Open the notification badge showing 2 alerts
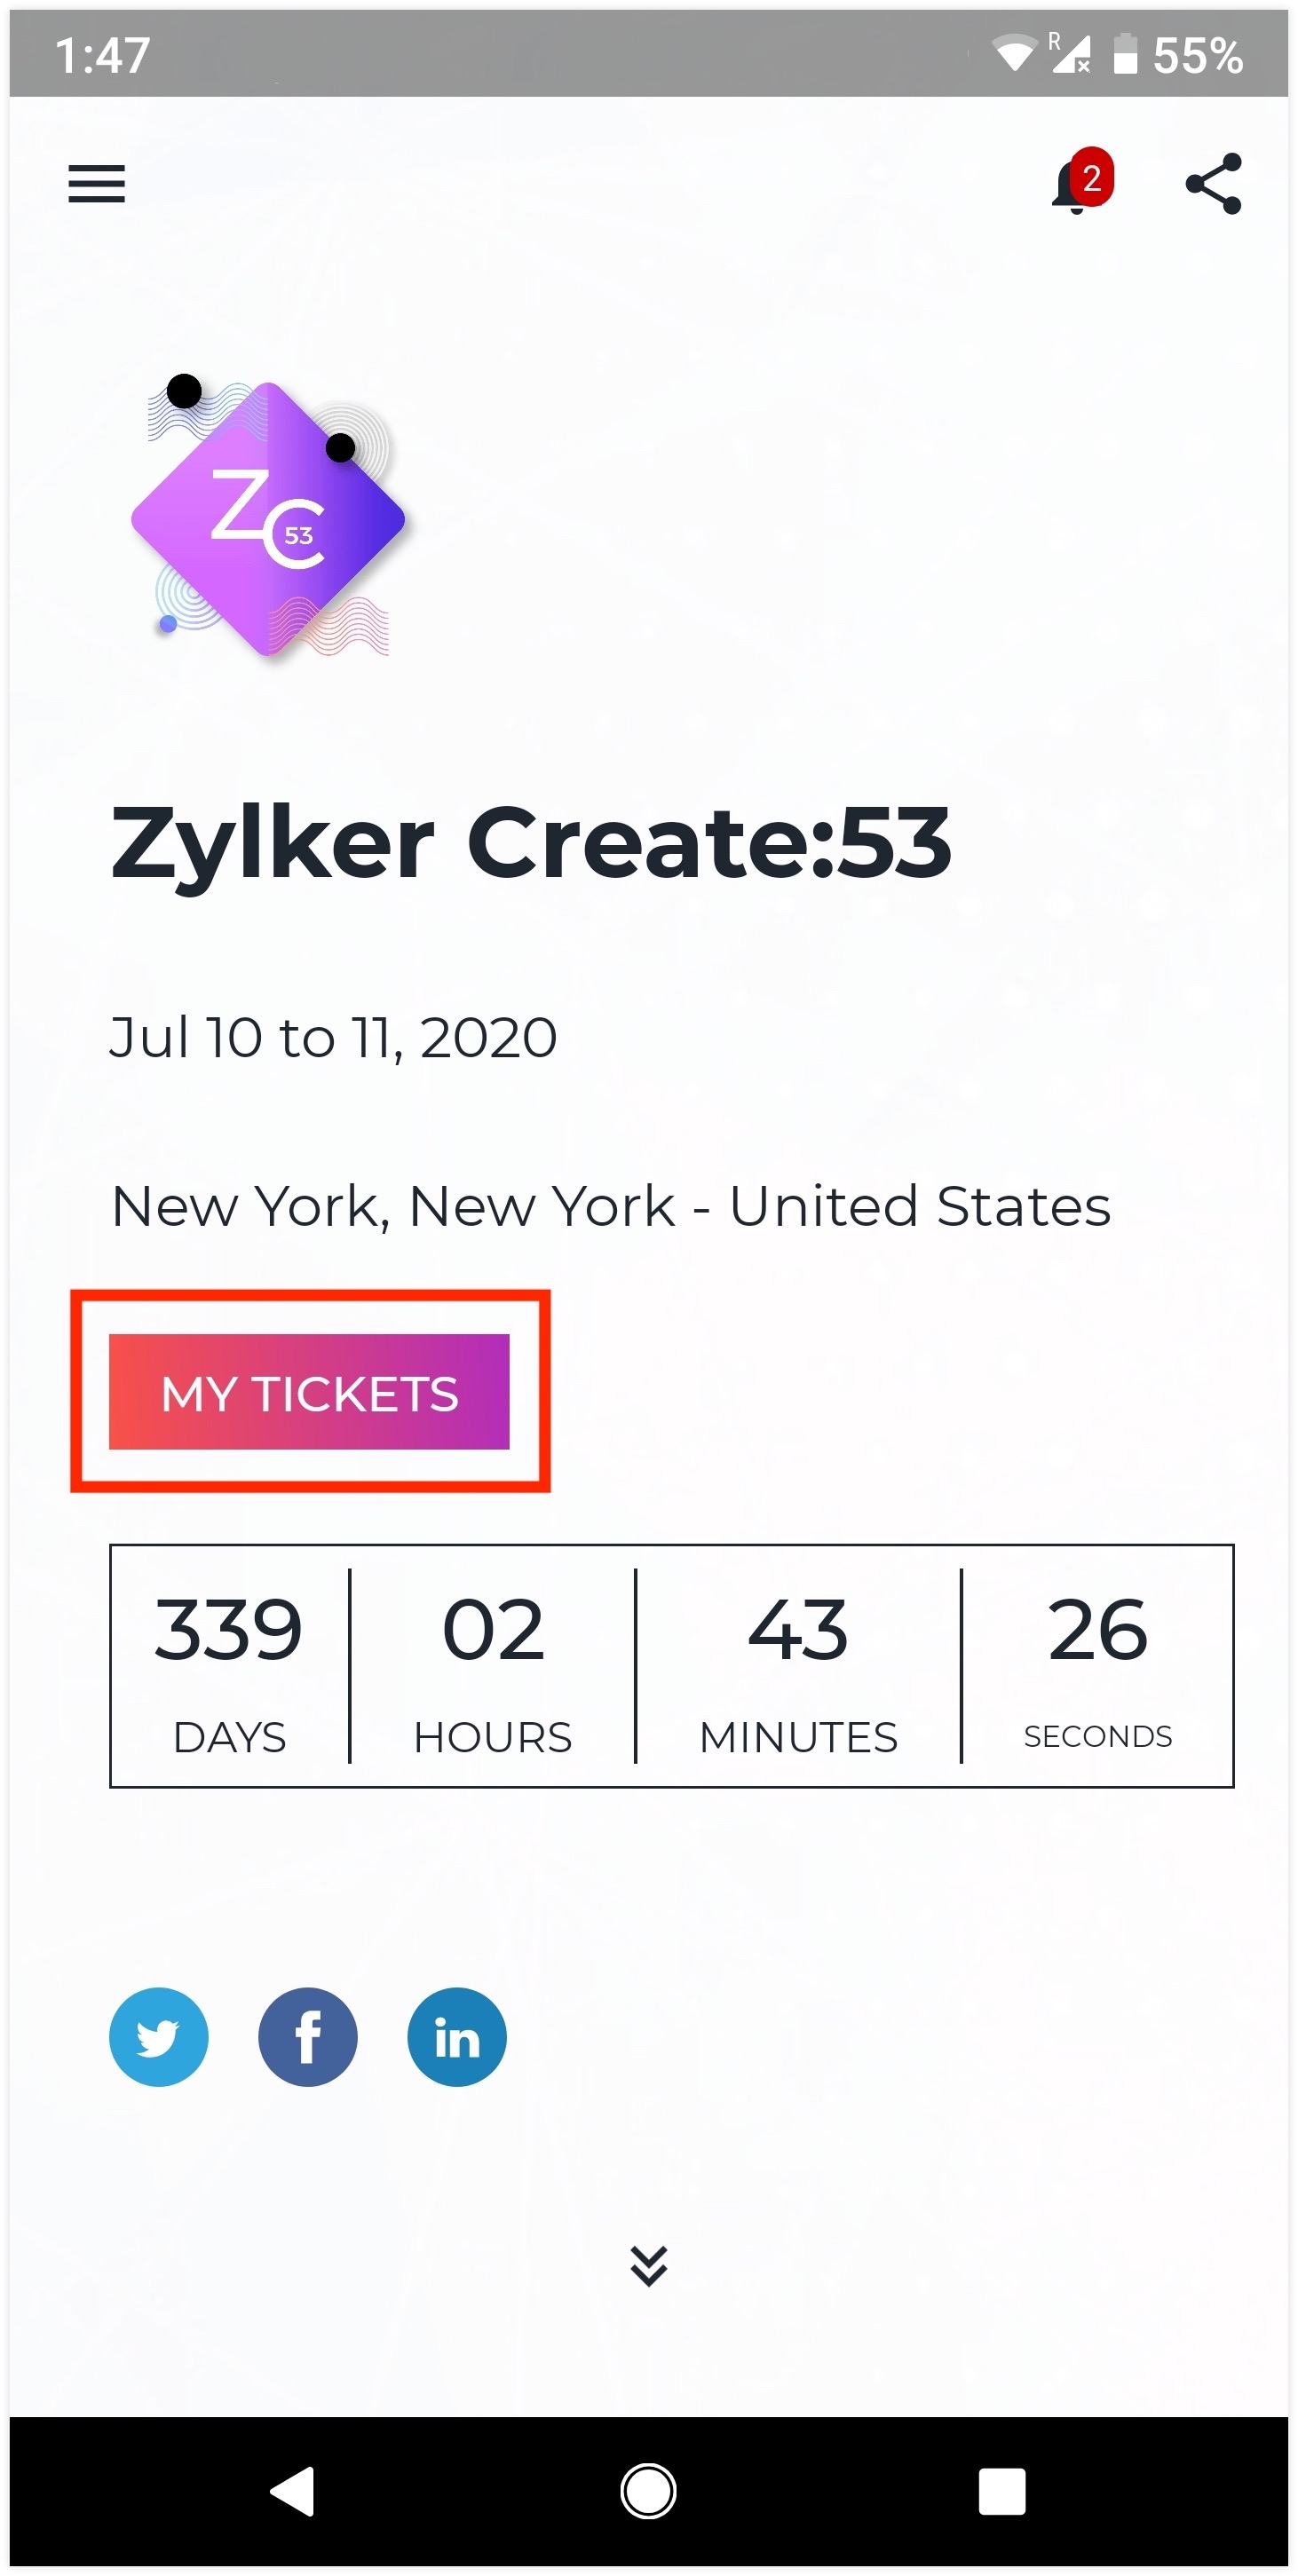The image size is (1298, 2576). (x=1091, y=177)
